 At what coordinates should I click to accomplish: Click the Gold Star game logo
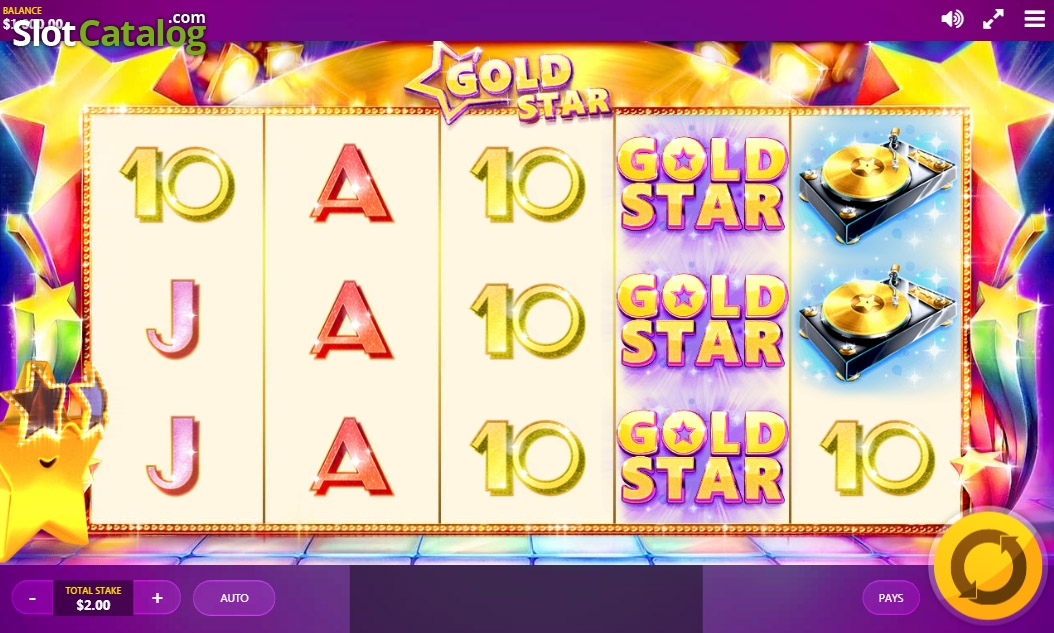click(509, 84)
